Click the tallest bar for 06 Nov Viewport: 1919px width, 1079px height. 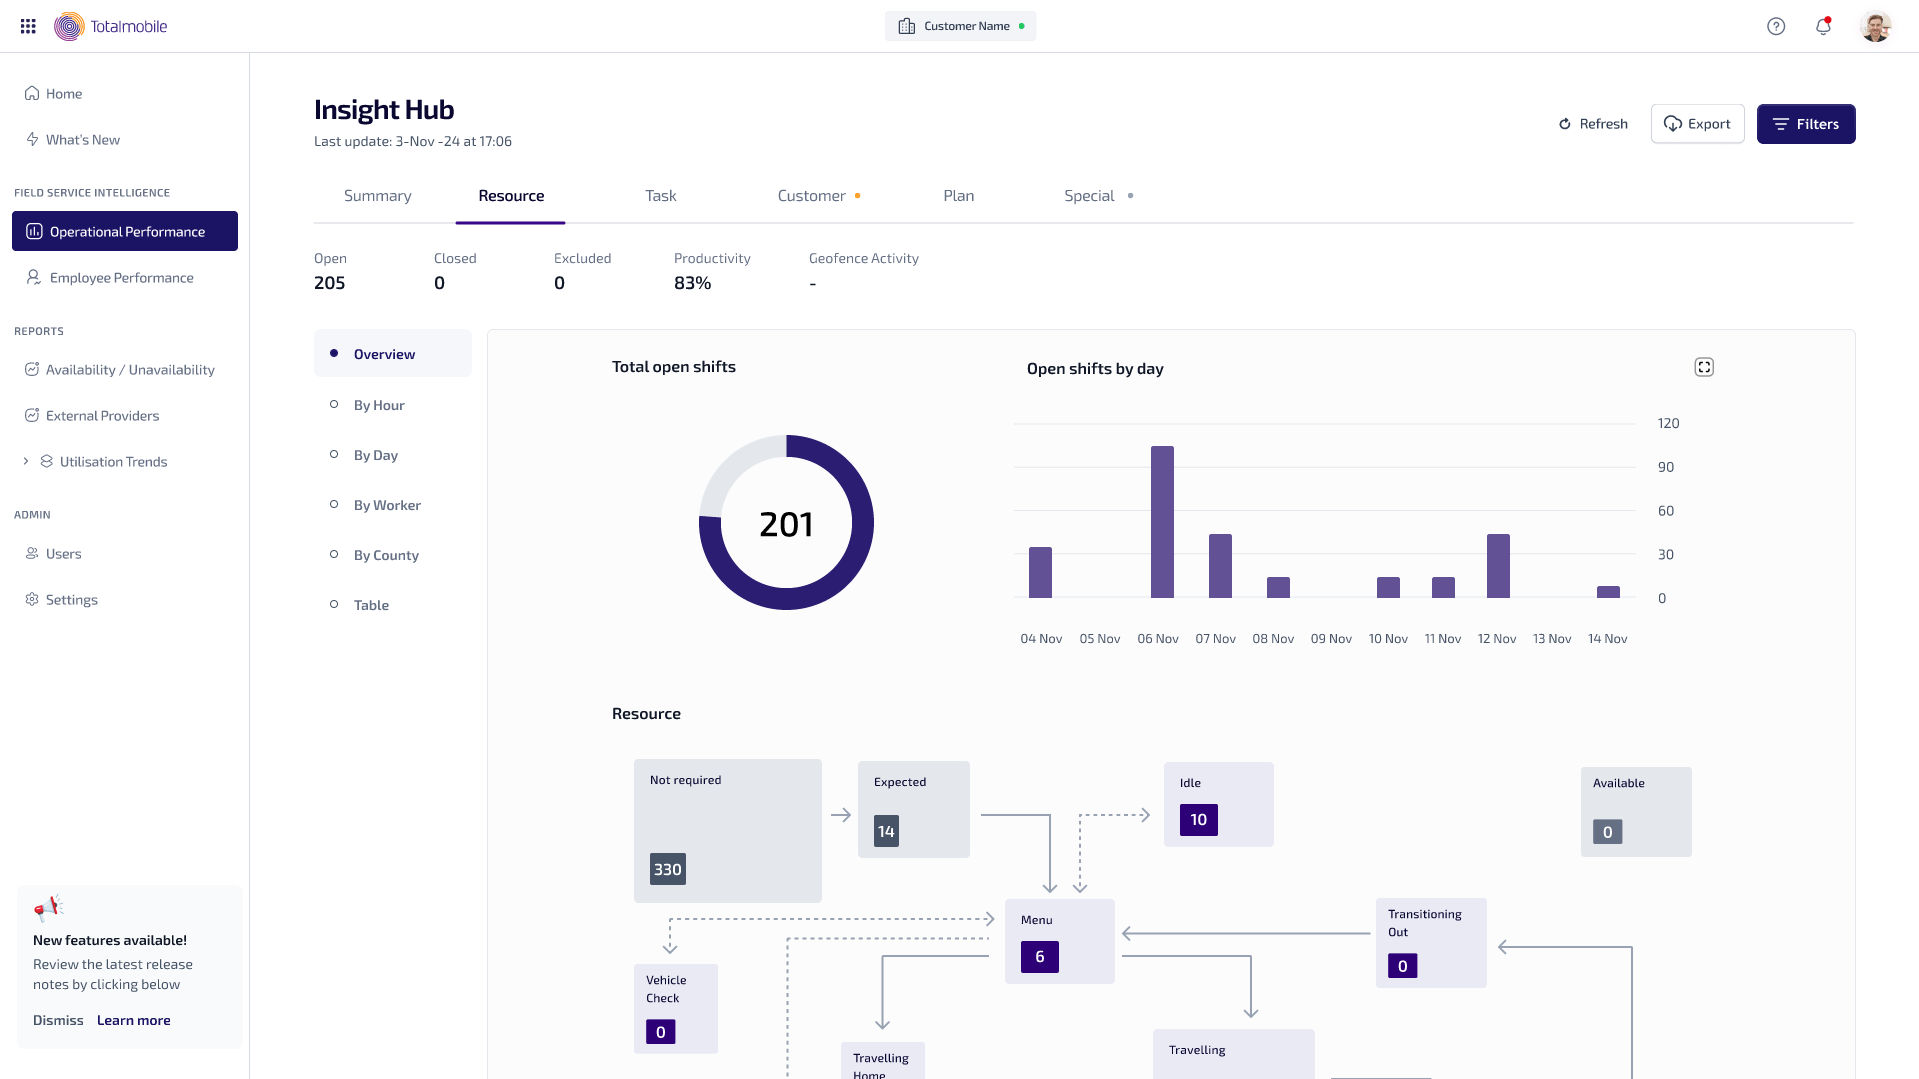[x=1162, y=521]
